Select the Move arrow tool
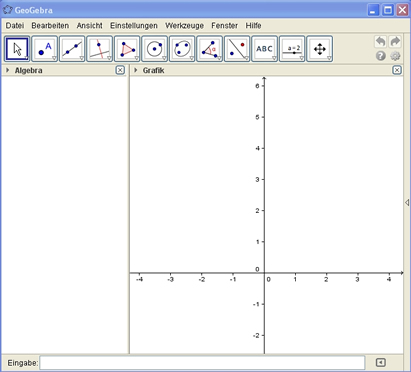The height and width of the screenshot is (372, 411). (17, 49)
